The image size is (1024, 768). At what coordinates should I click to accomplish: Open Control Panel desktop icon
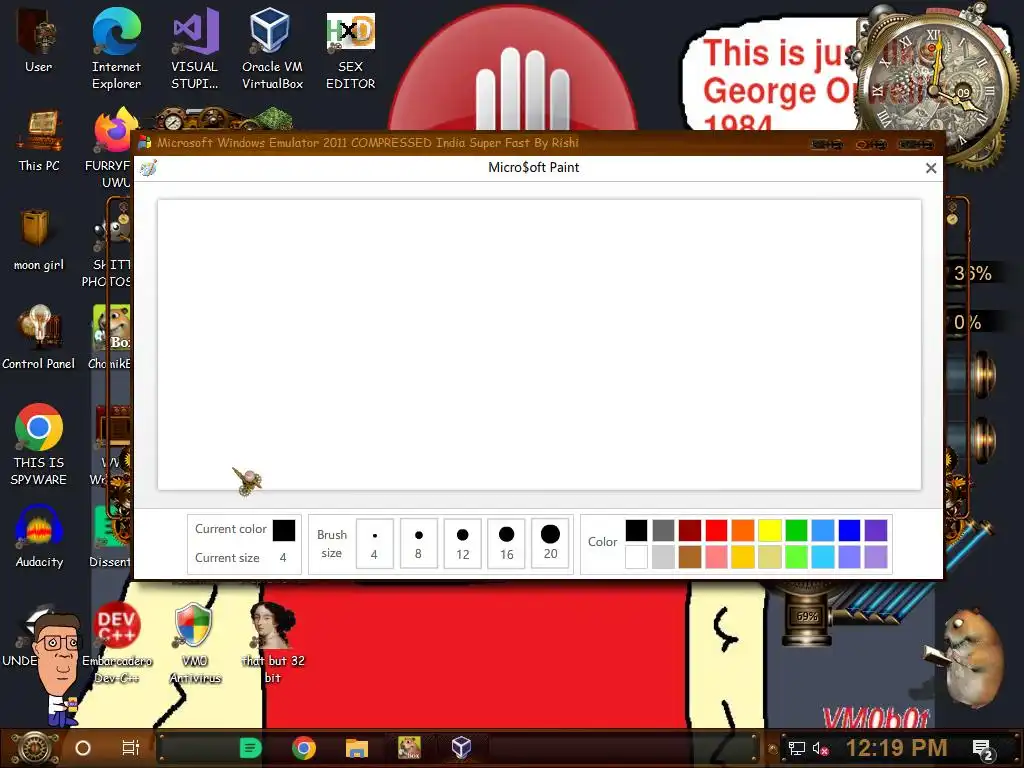[39, 338]
